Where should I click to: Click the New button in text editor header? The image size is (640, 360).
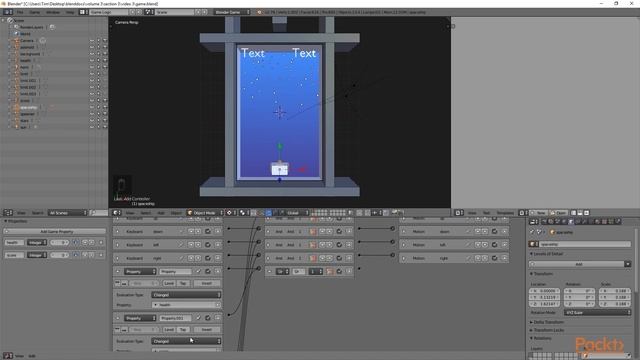[539, 213]
